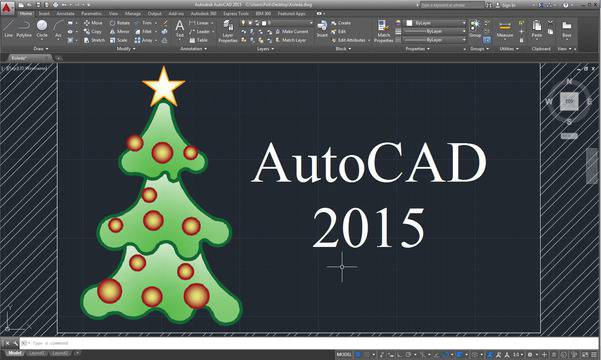Click the Layout2 tab
Image resolution: width=601 pixels, height=360 pixels.
click(60, 353)
